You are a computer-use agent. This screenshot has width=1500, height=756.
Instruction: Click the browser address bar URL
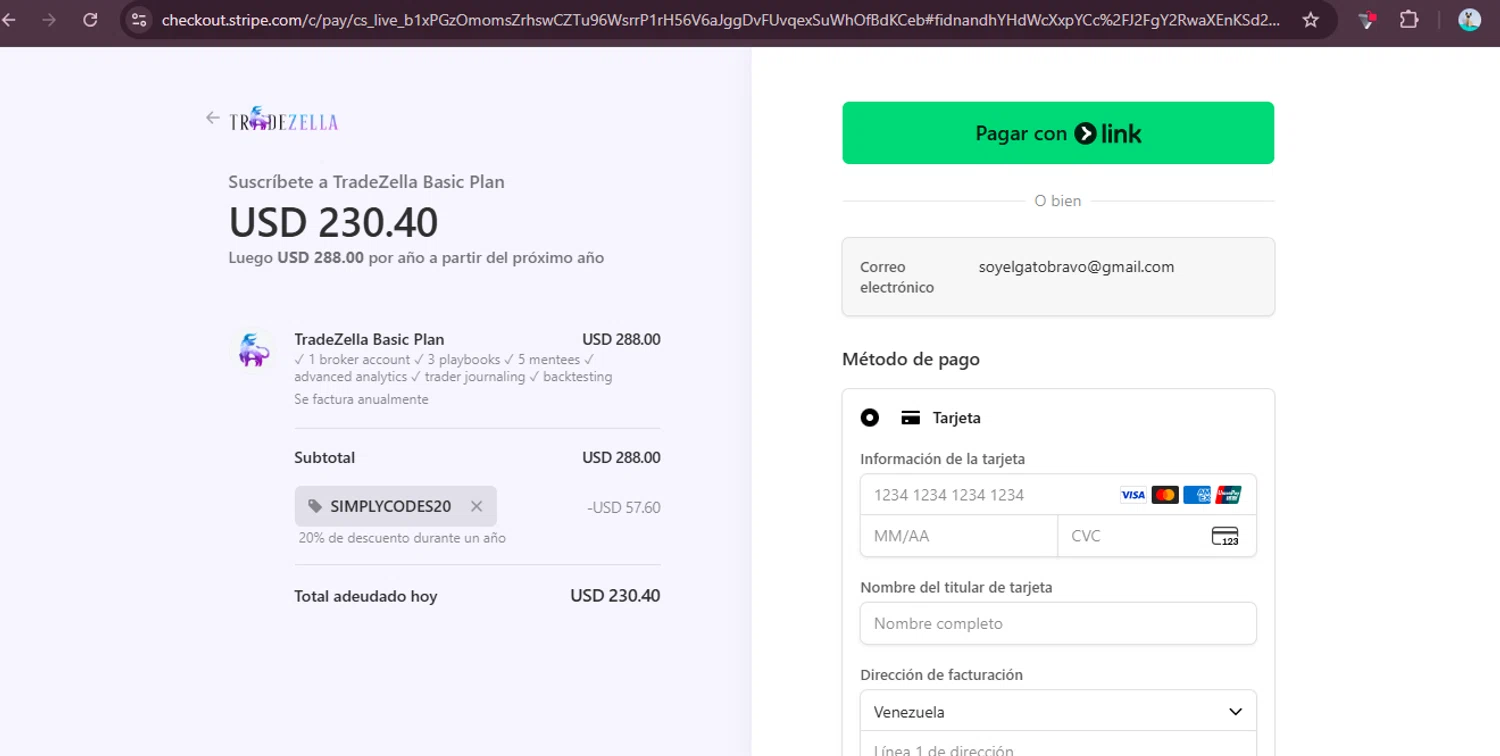(x=720, y=19)
